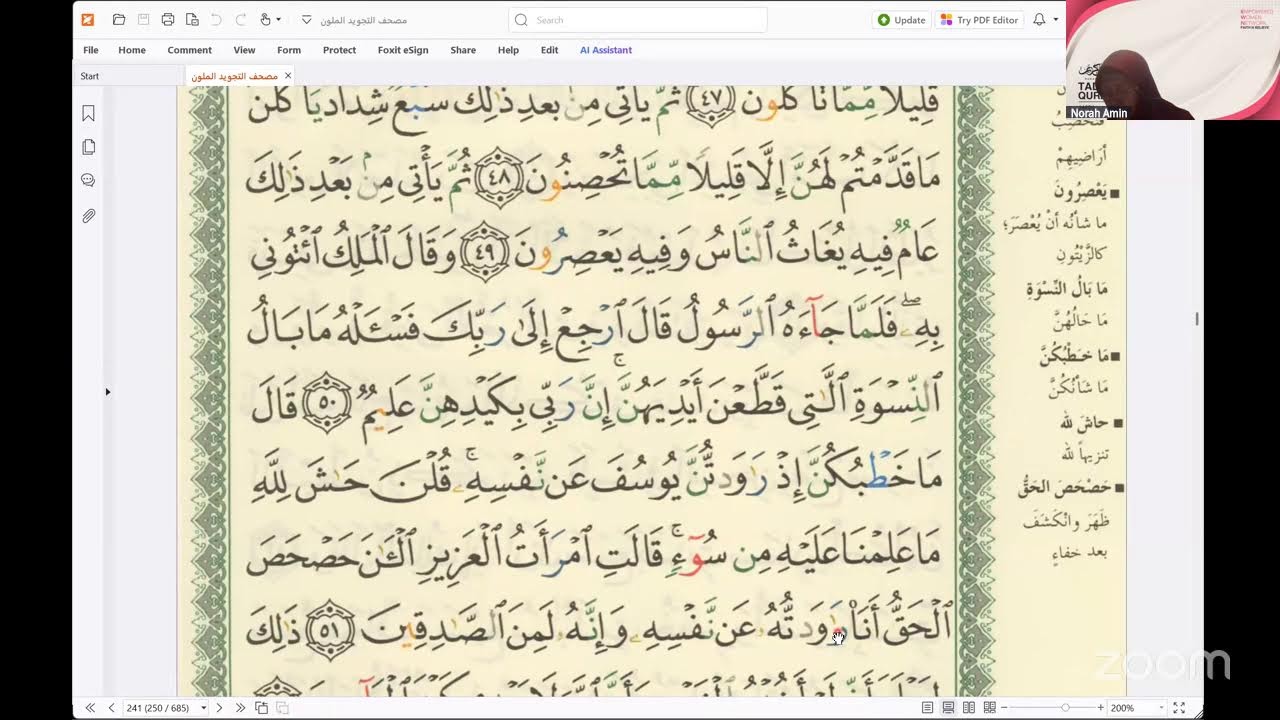Click verse marker number ٥١
The image size is (1280, 720).
point(330,629)
